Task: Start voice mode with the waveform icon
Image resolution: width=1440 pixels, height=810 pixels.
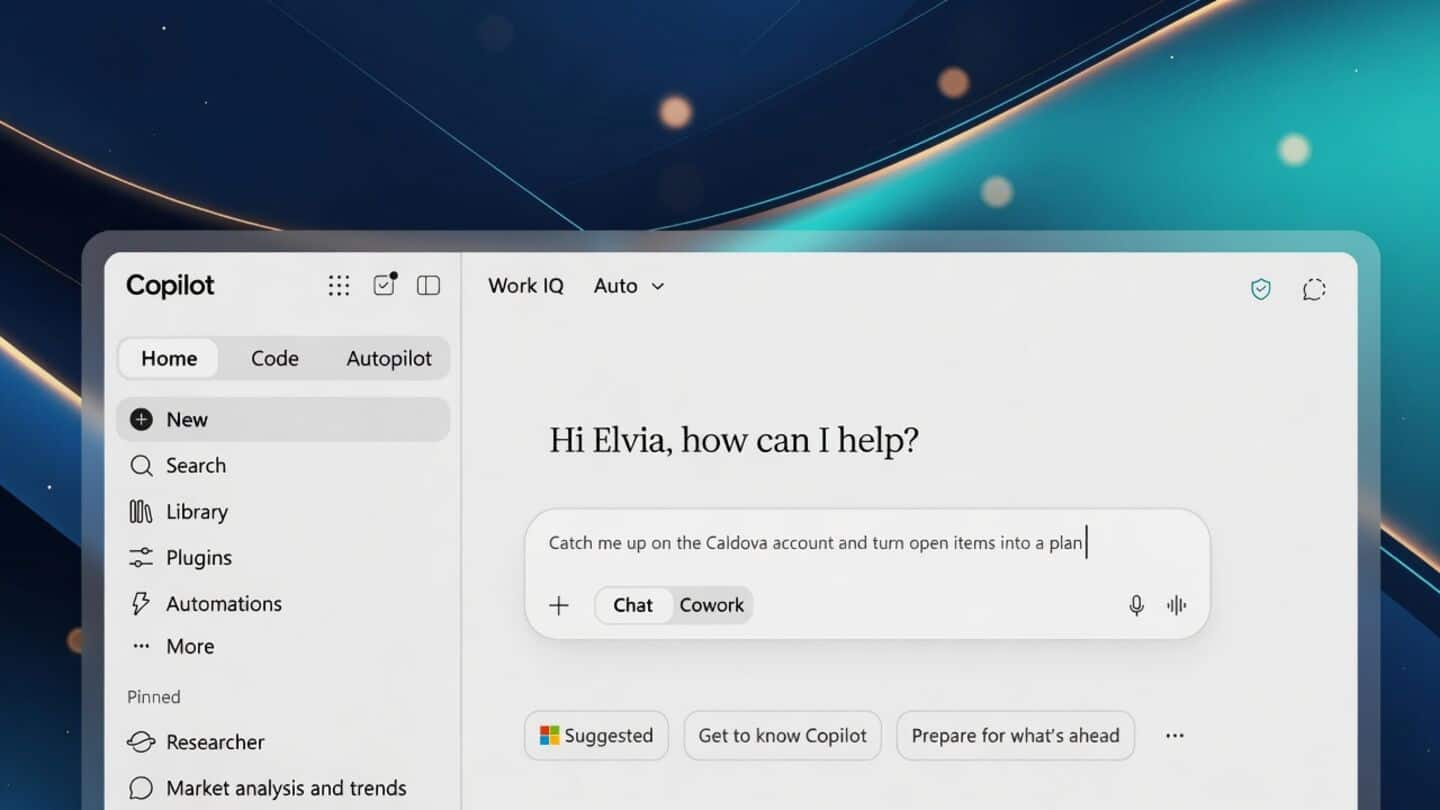Action: (1177, 605)
